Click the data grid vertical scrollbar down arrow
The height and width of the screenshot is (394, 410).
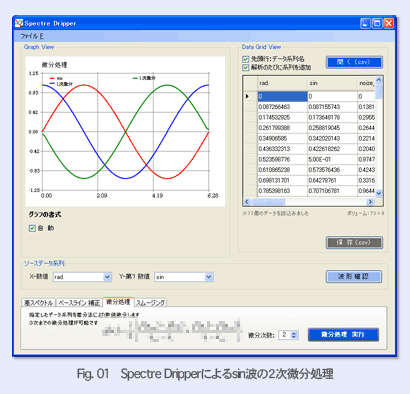(379, 193)
